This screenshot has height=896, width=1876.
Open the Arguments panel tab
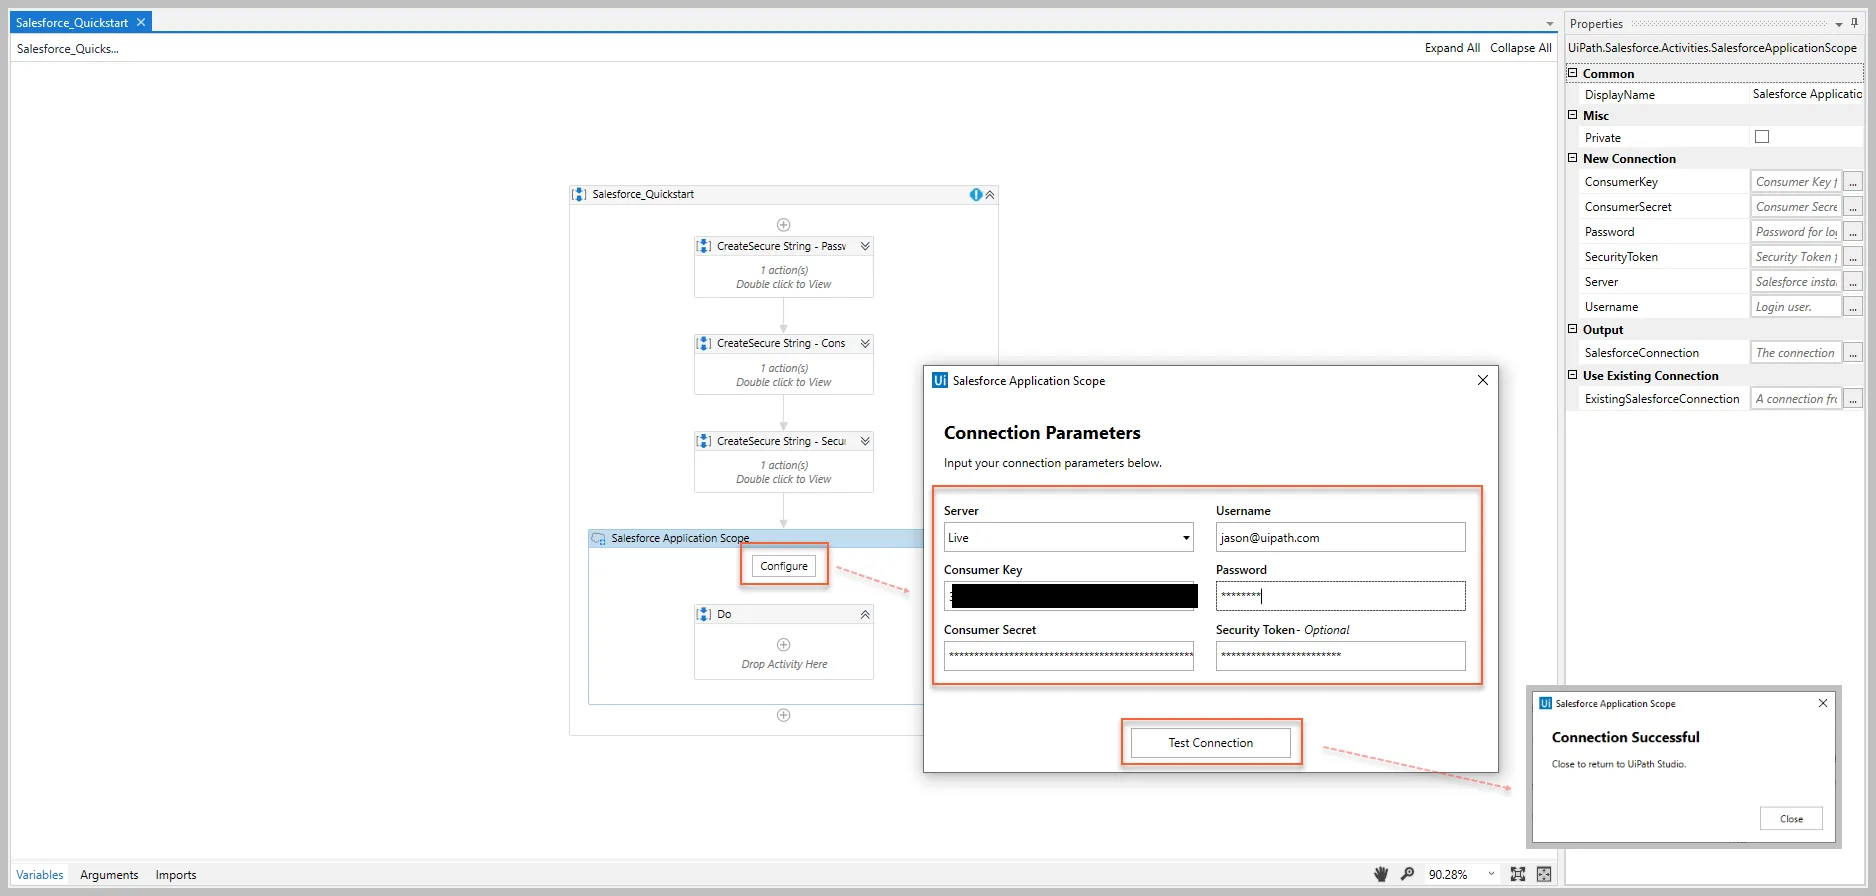click(109, 875)
